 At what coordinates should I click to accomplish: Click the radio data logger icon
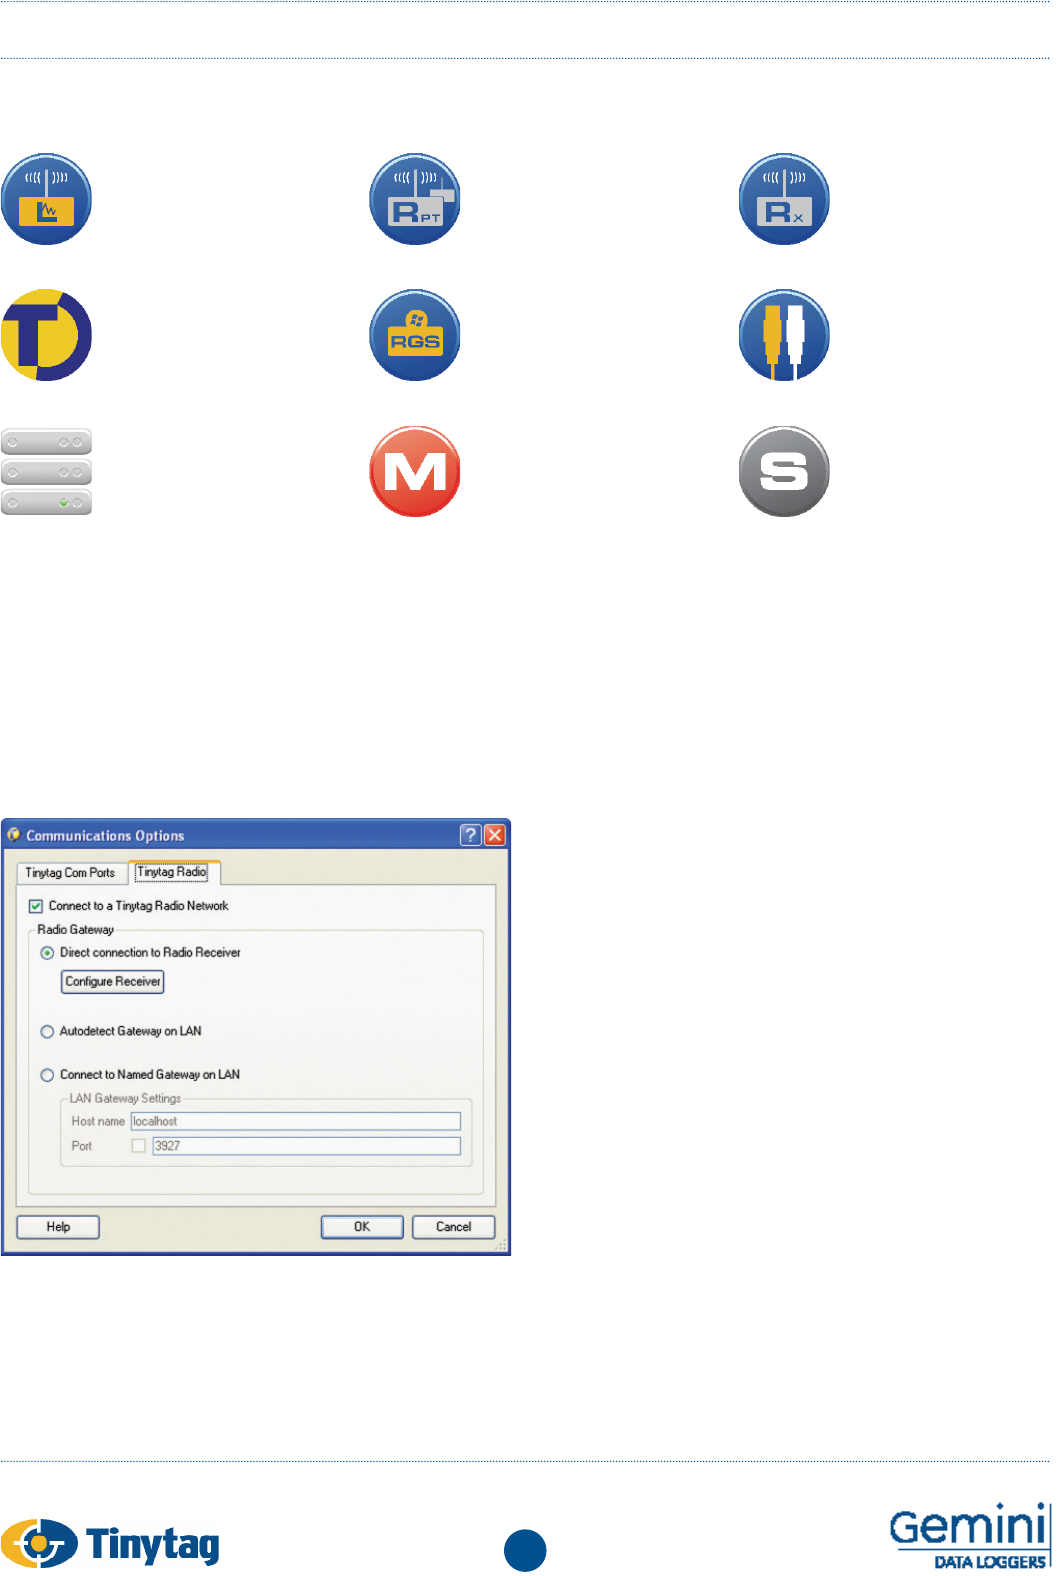tap(46, 199)
